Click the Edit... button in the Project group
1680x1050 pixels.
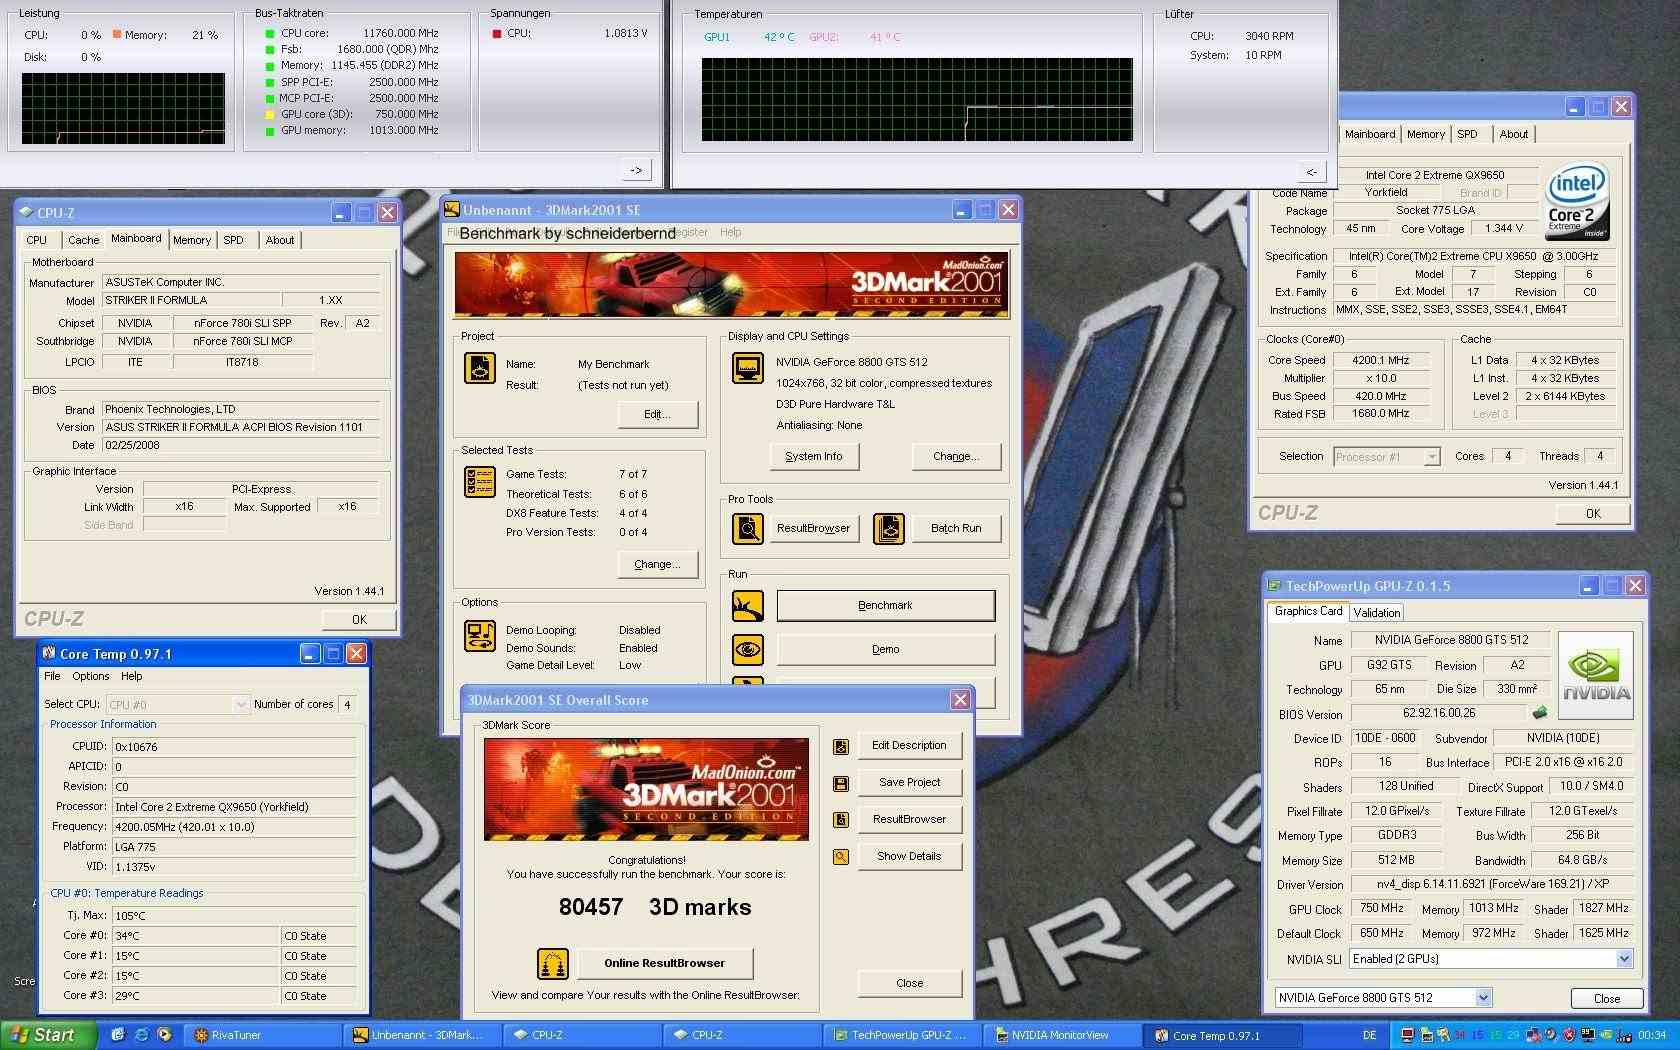click(x=657, y=415)
